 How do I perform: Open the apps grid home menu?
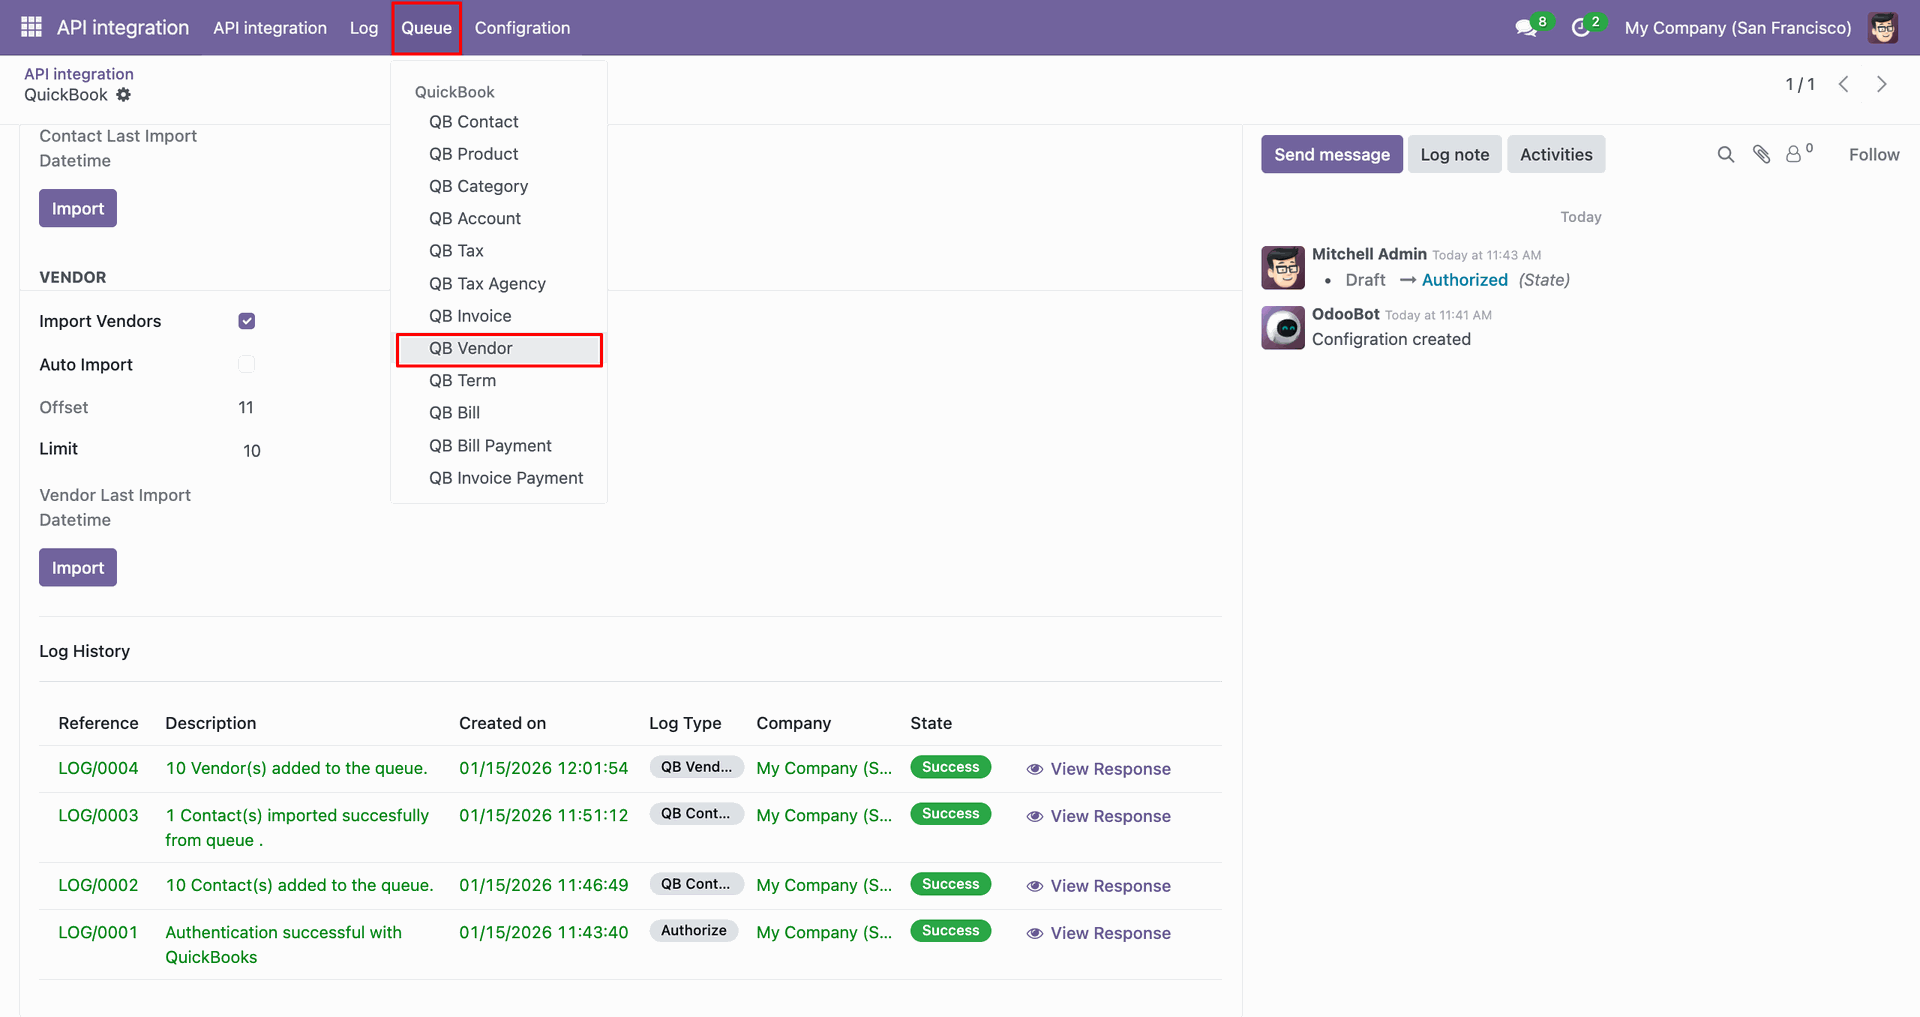pyautogui.click(x=31, y=27)
